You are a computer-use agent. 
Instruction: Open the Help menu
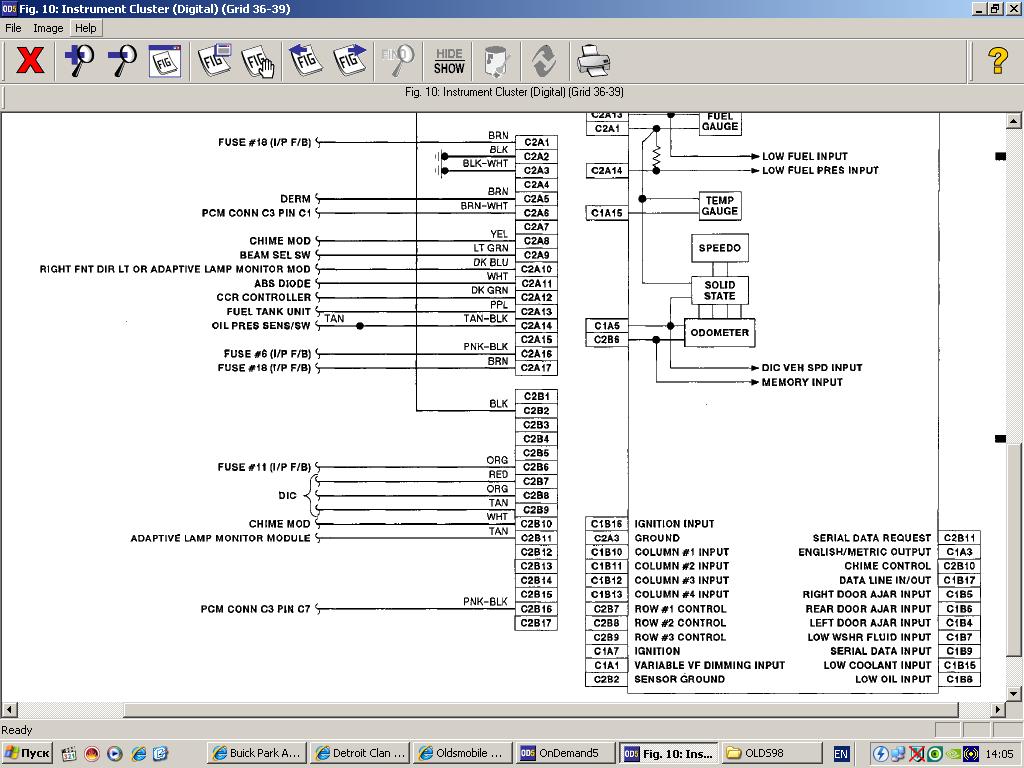pos(86,28)
